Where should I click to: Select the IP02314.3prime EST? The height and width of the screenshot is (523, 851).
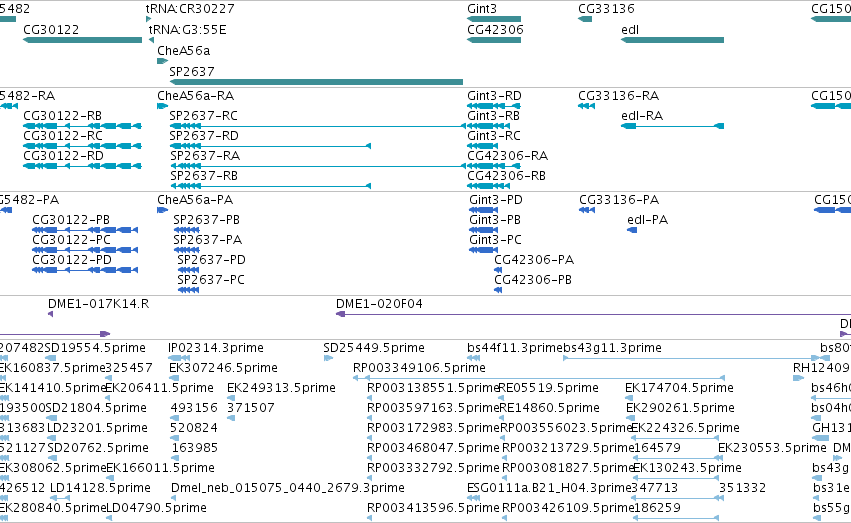(x=179, y=358)
